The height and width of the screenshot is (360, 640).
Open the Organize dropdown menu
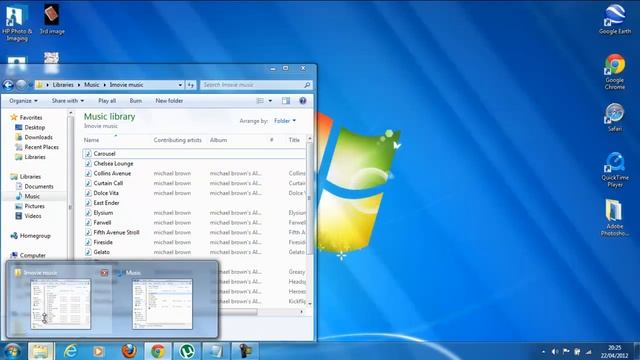click(23, 101)
